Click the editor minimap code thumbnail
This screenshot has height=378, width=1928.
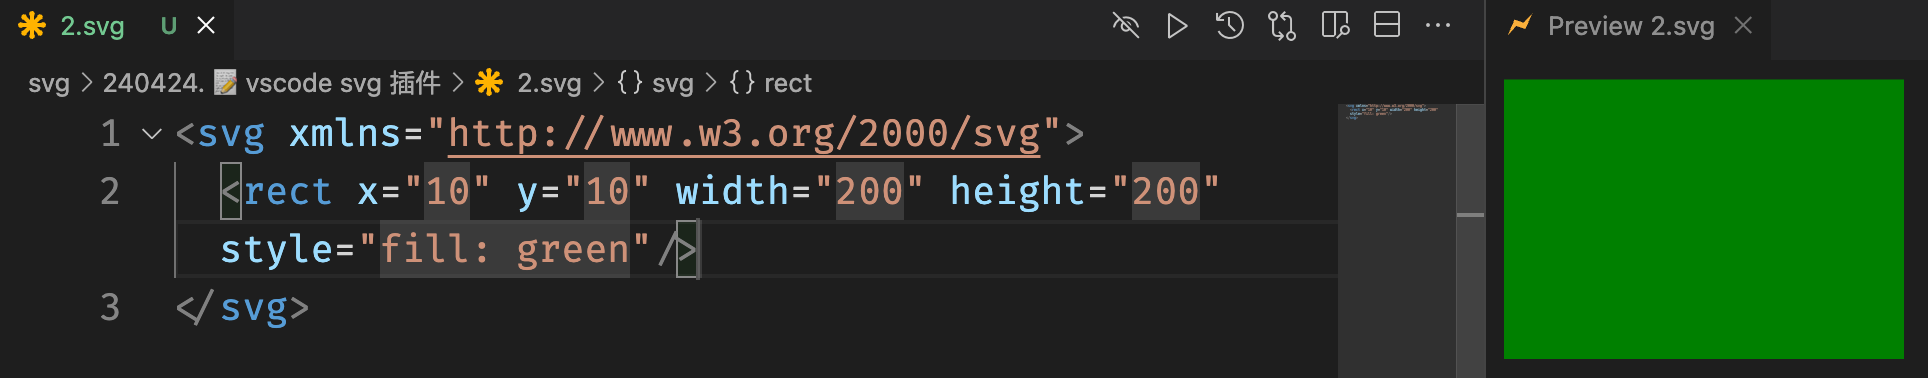tap(1390, 111)
